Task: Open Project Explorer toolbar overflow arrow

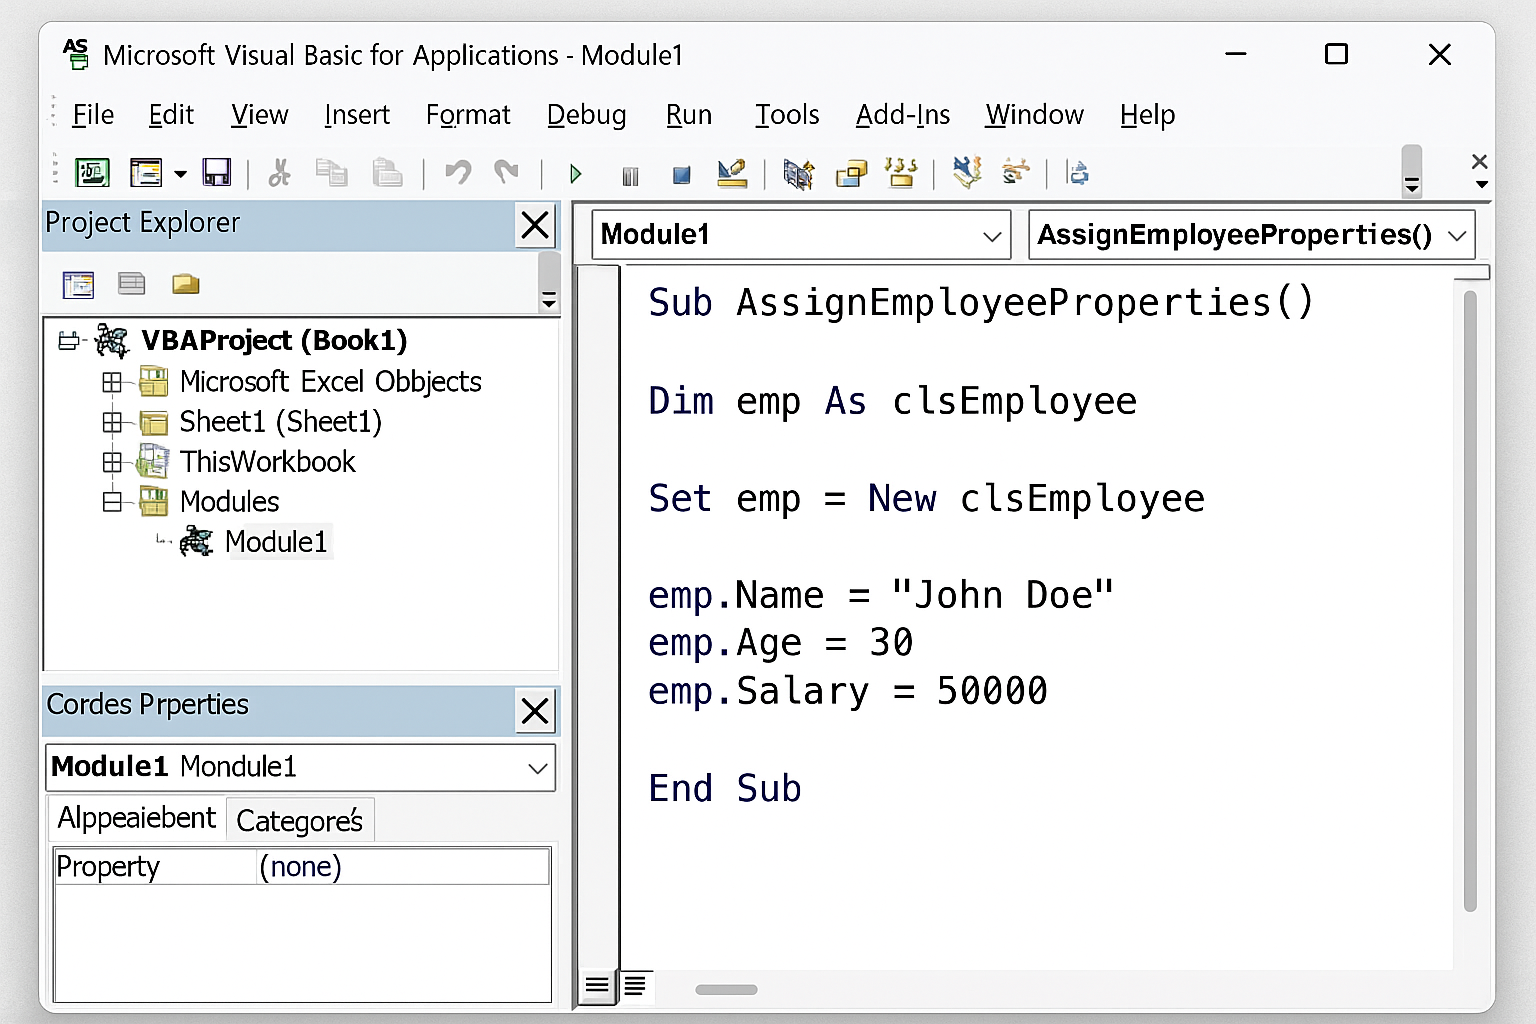Action: pos(548,300)
